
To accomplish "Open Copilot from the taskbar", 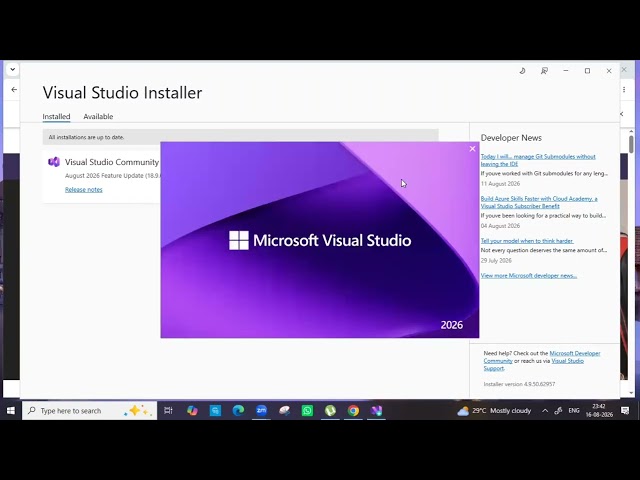I will 192,411.
